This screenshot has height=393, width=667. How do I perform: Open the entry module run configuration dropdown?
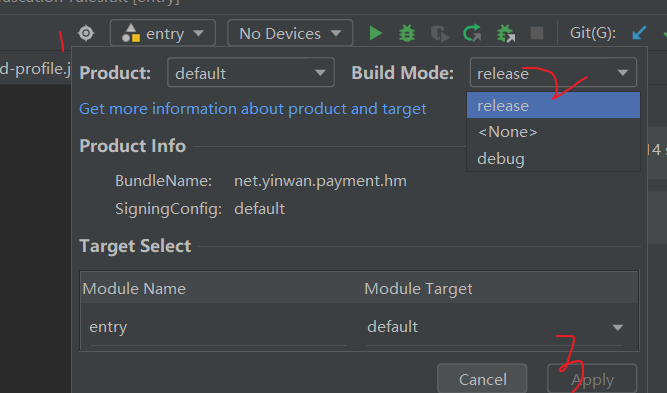pyautogui.click(x=163, y=33)
